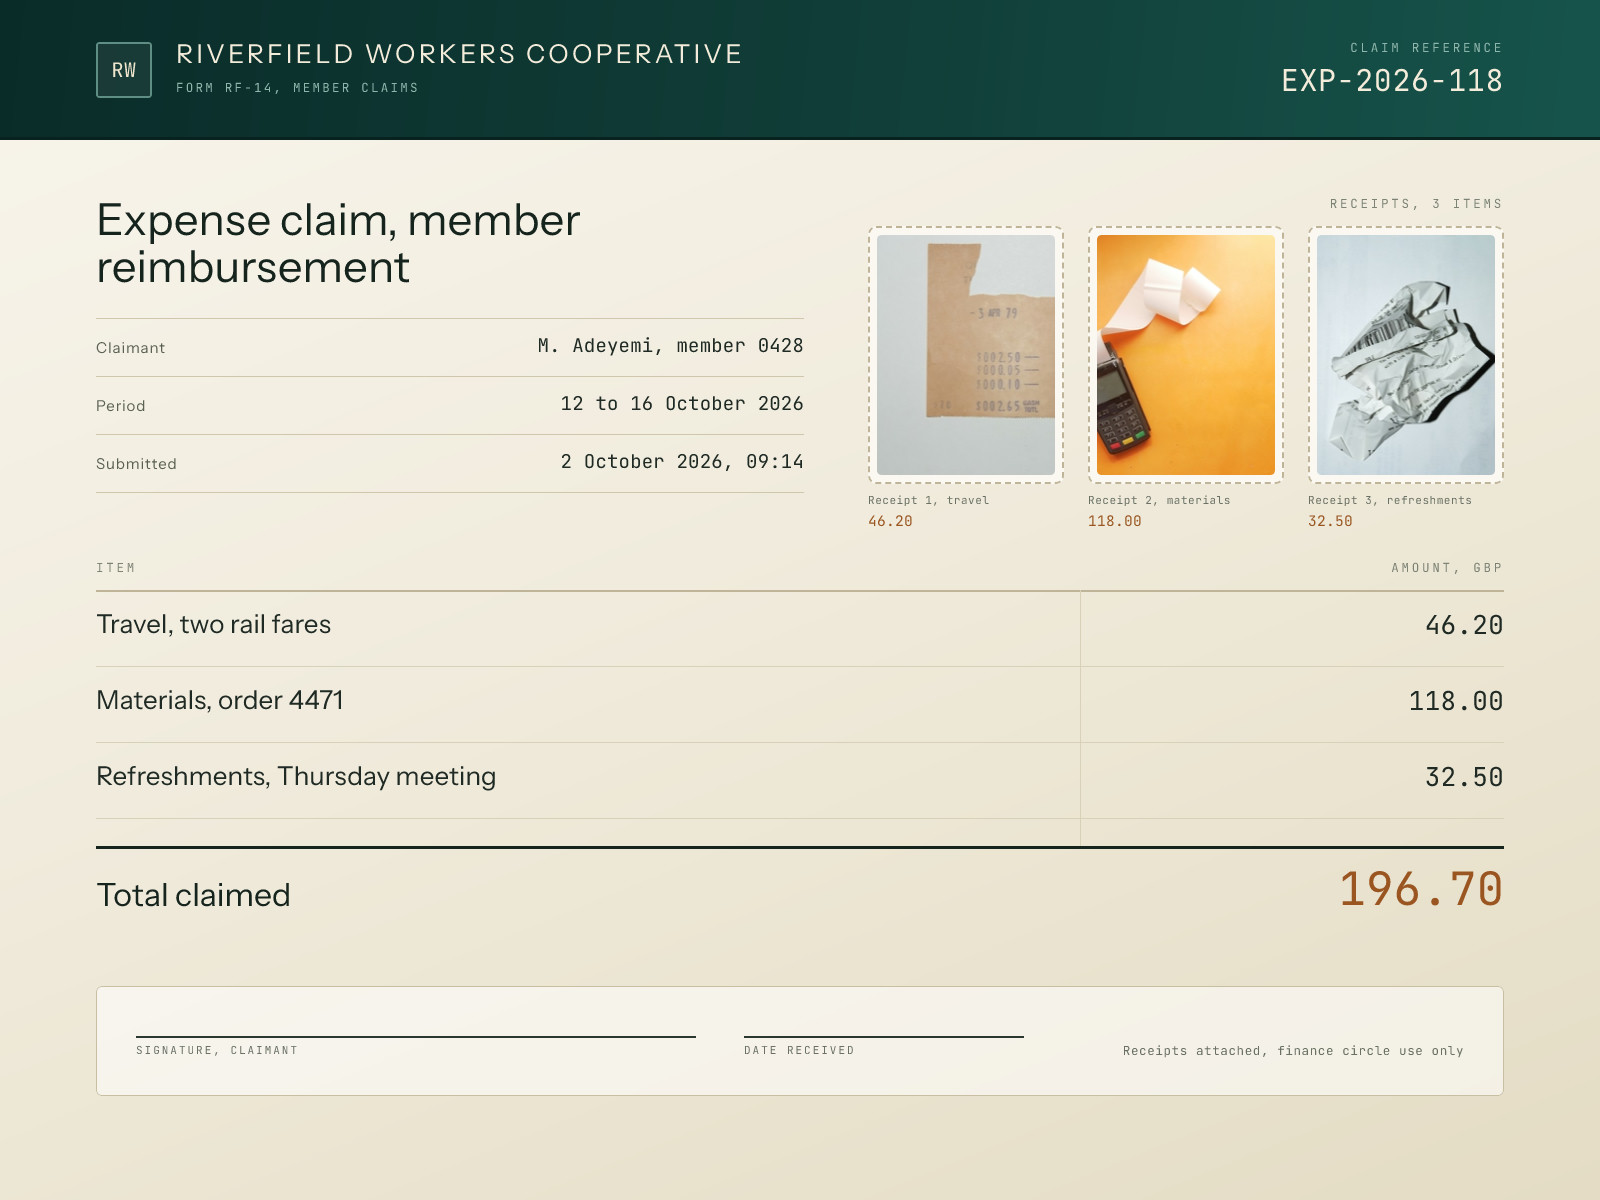Click the 'Item' column header
This screenshot has height=1200, width=1600.
coord(116,568)
